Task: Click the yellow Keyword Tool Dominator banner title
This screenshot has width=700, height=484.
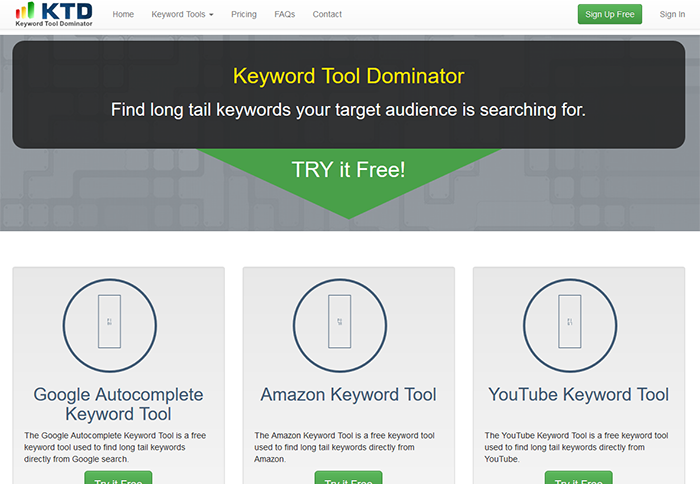Action: coord(349,76)
